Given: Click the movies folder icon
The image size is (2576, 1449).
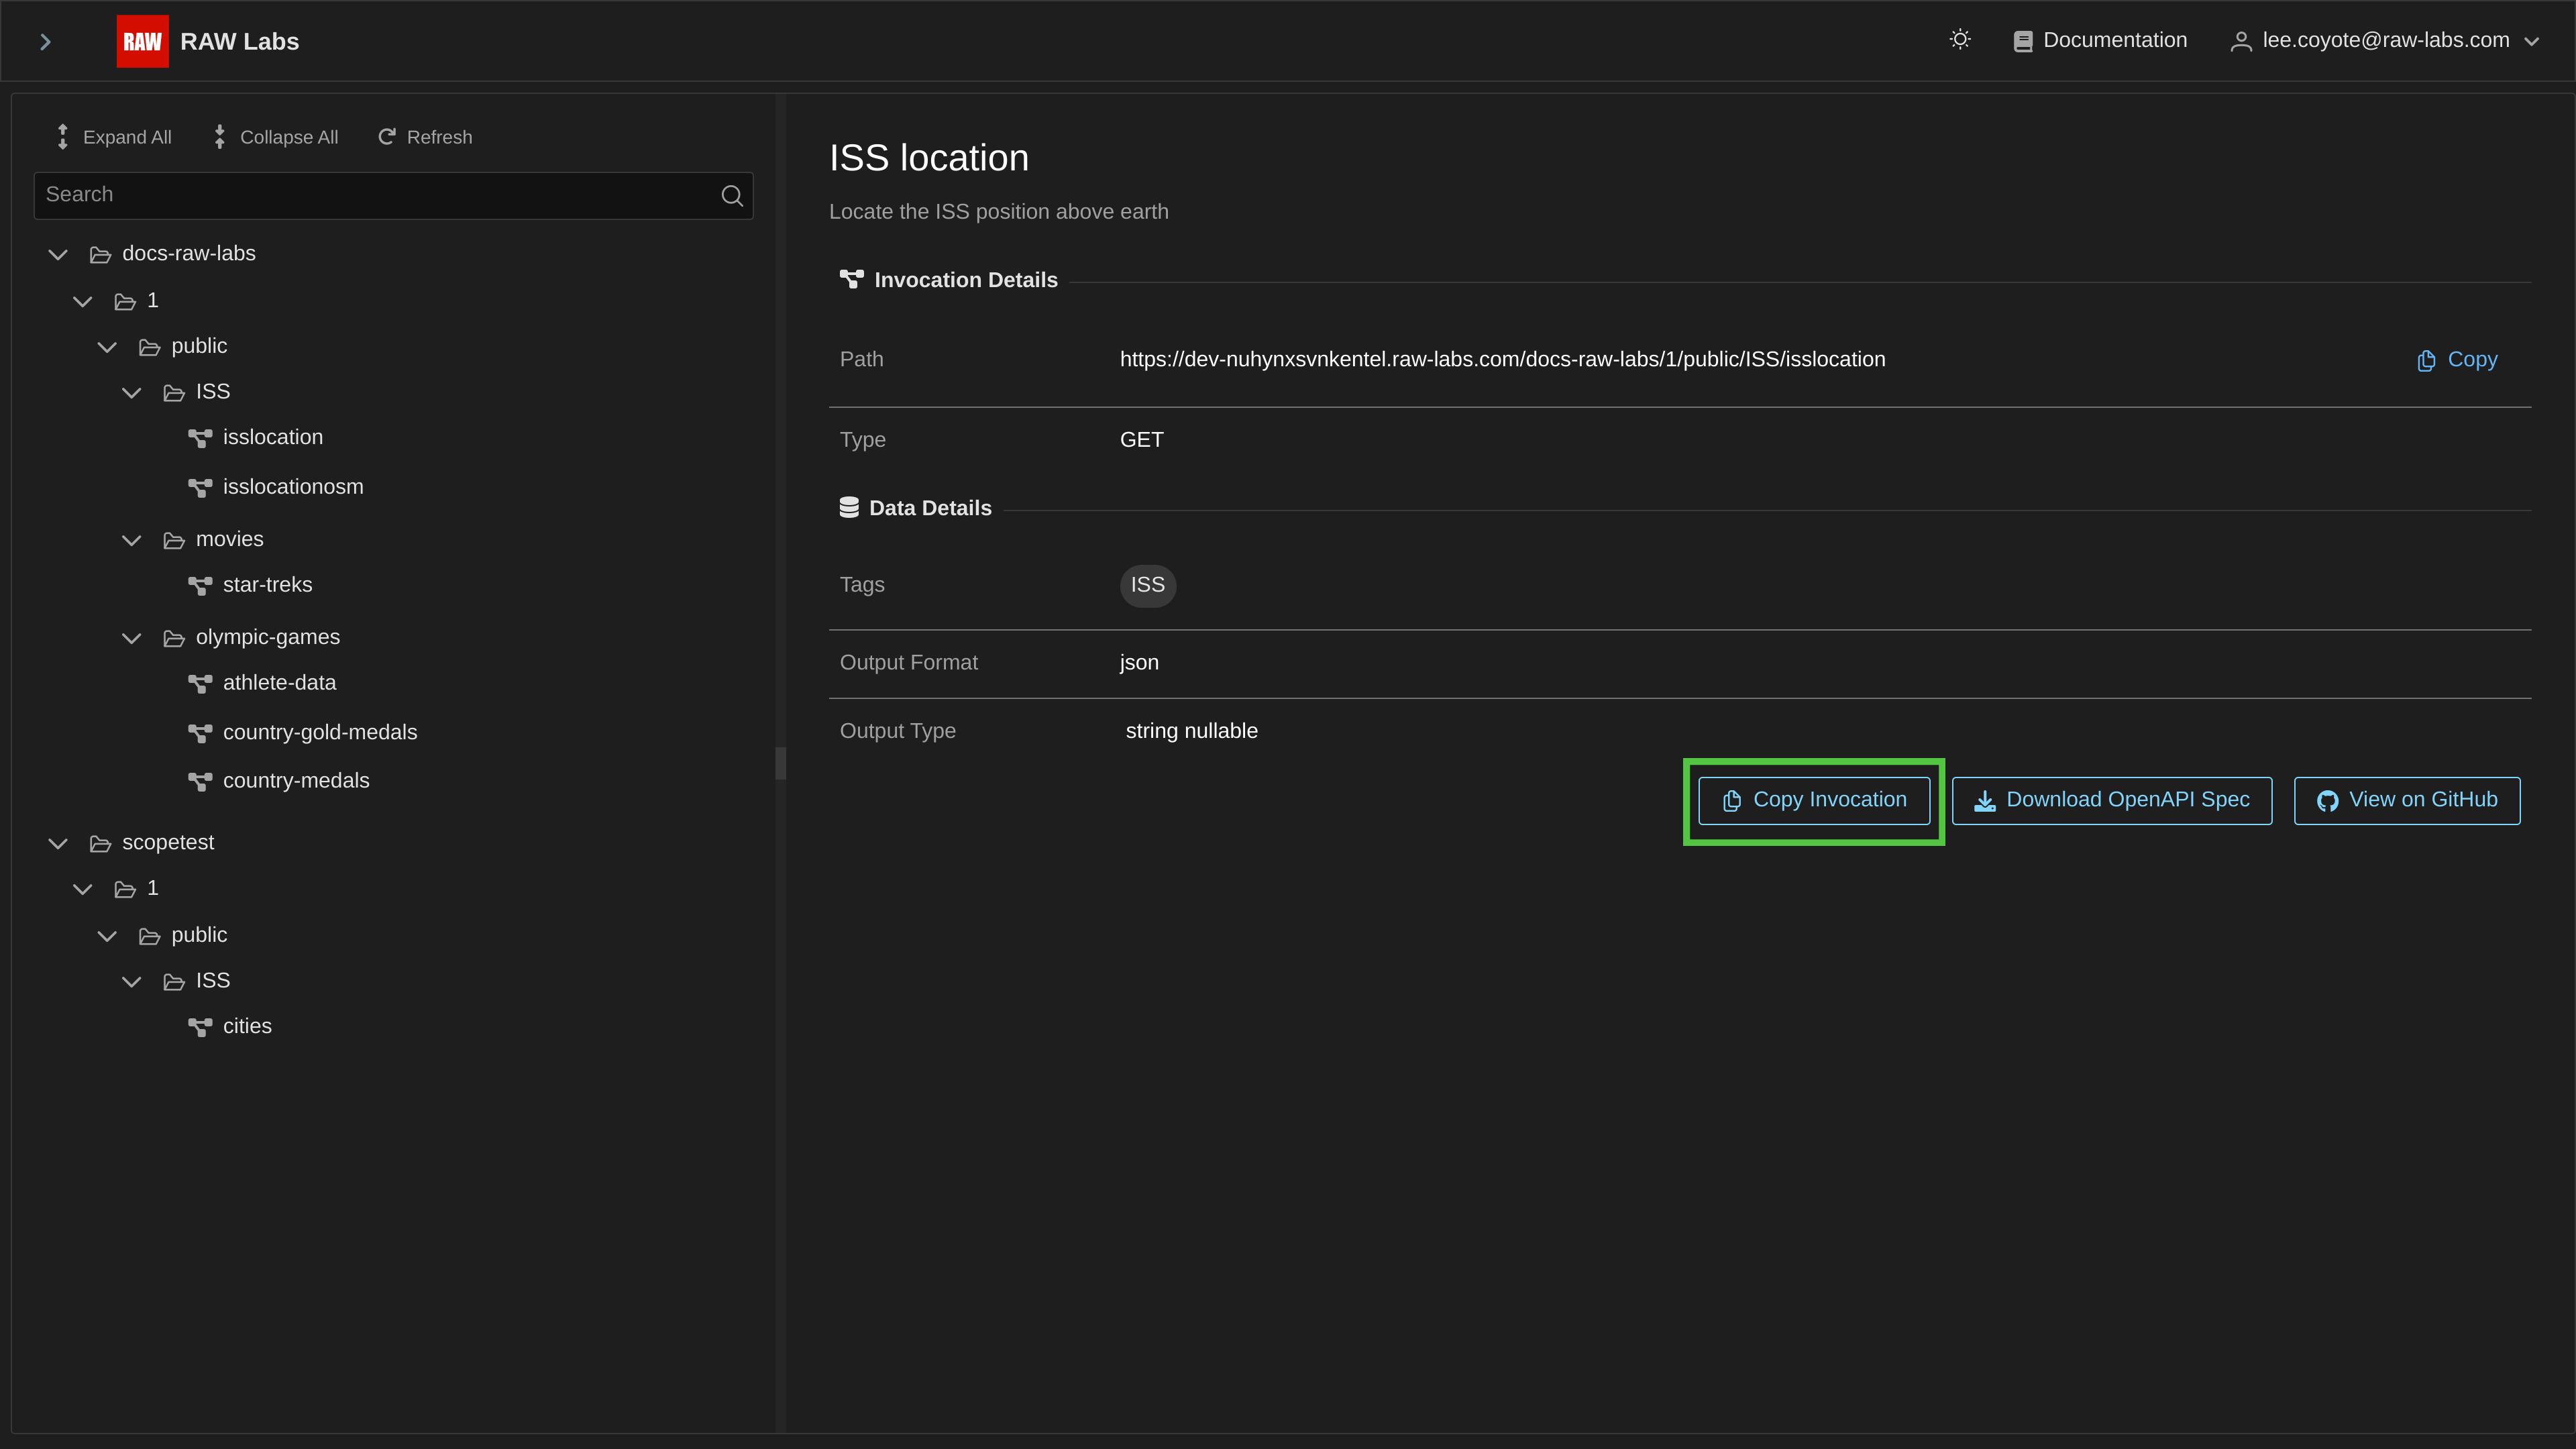Looking at the screenshot, I should (174, 541).
